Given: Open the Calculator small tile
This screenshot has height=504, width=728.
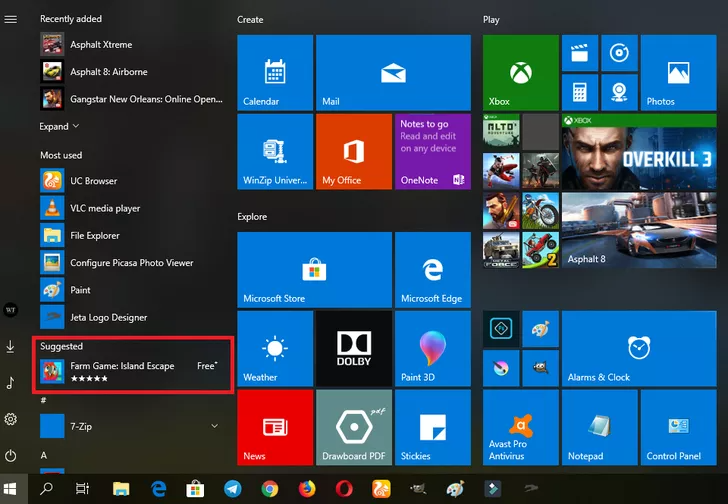Looking at the screenshot, I should click(580, 92).
